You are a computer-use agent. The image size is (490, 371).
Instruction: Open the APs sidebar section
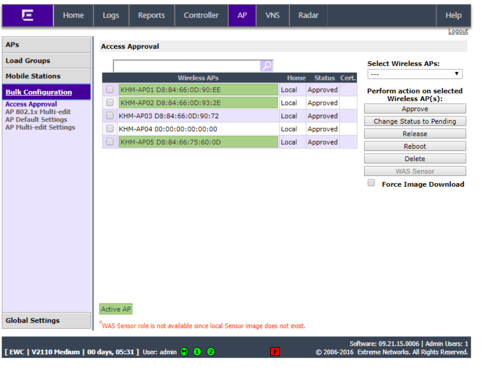46,45
